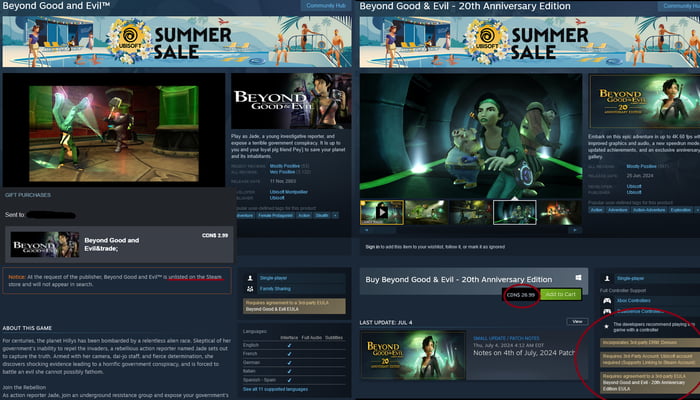Expand 'See all 11 supported languages'
Image resolution: width=700 pixels, height=400 pixels.
tap(278, 388)
